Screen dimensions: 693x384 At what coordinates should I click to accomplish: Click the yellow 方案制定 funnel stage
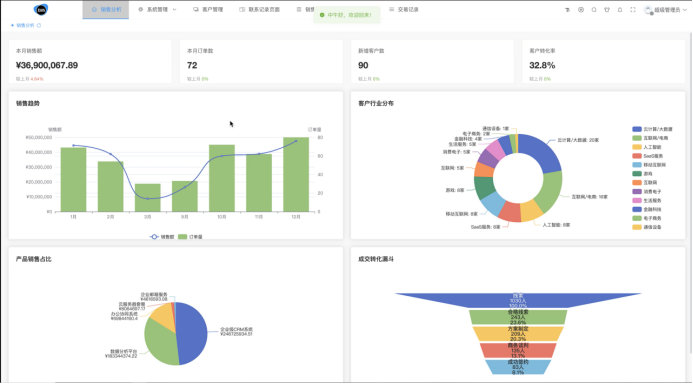coord(518,334)
